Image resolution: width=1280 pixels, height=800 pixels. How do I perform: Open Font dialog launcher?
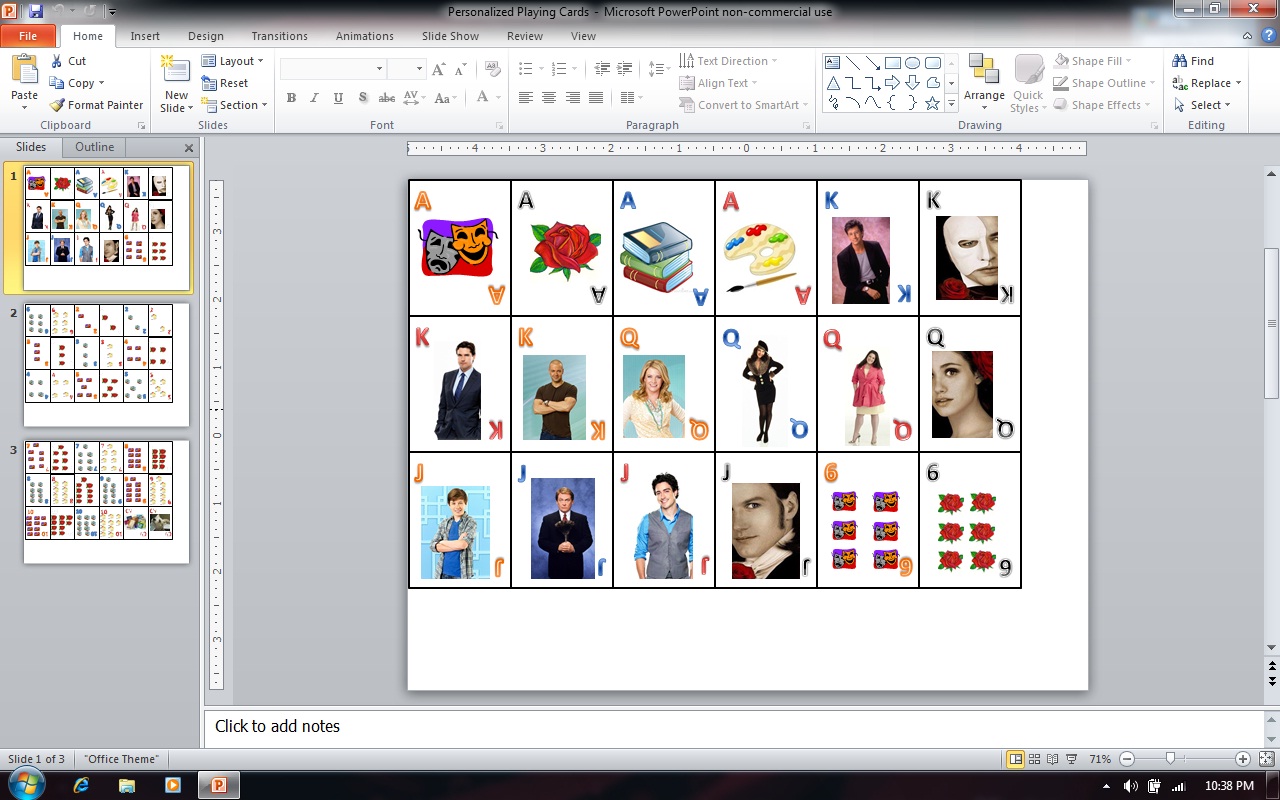pyautogui.click(x=499, y=126)
